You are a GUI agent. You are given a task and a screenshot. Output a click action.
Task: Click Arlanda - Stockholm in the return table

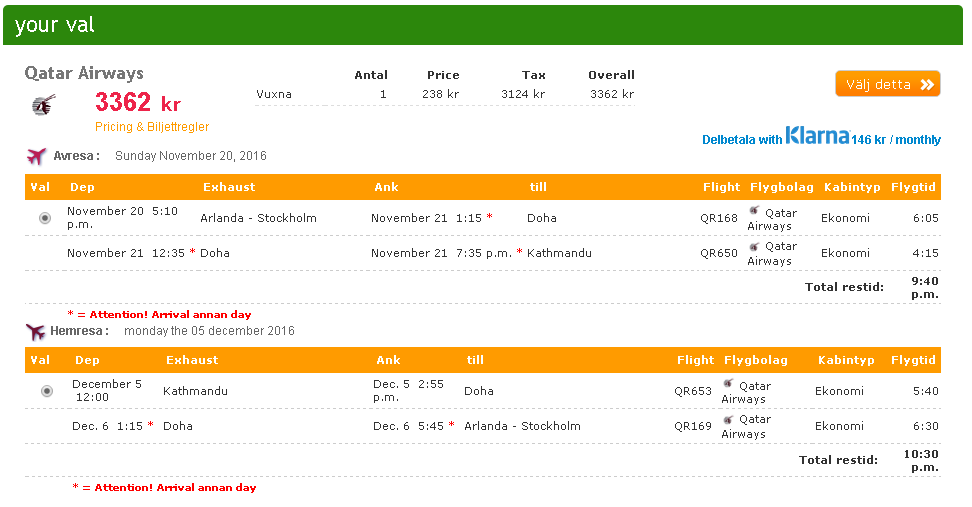click(522, 426)
